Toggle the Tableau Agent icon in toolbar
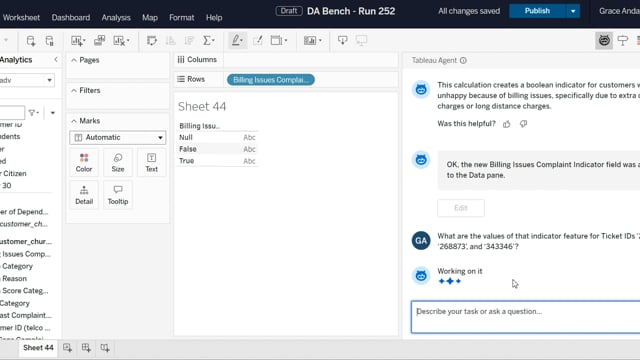This screenshot has height=360, width=640. (604, 40)
